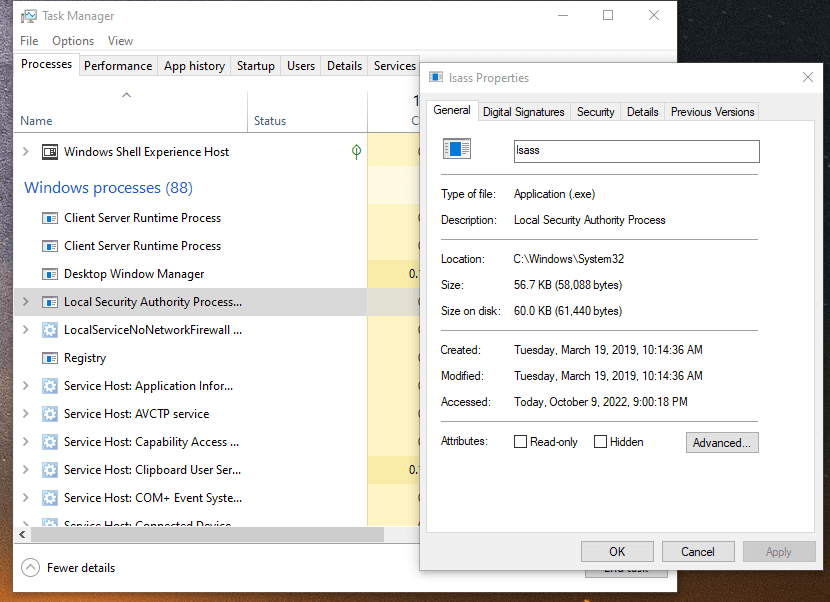Click the LocalServiceNoNetworkFirewall gear icon

pyautogui.click(x=50, y=330)
